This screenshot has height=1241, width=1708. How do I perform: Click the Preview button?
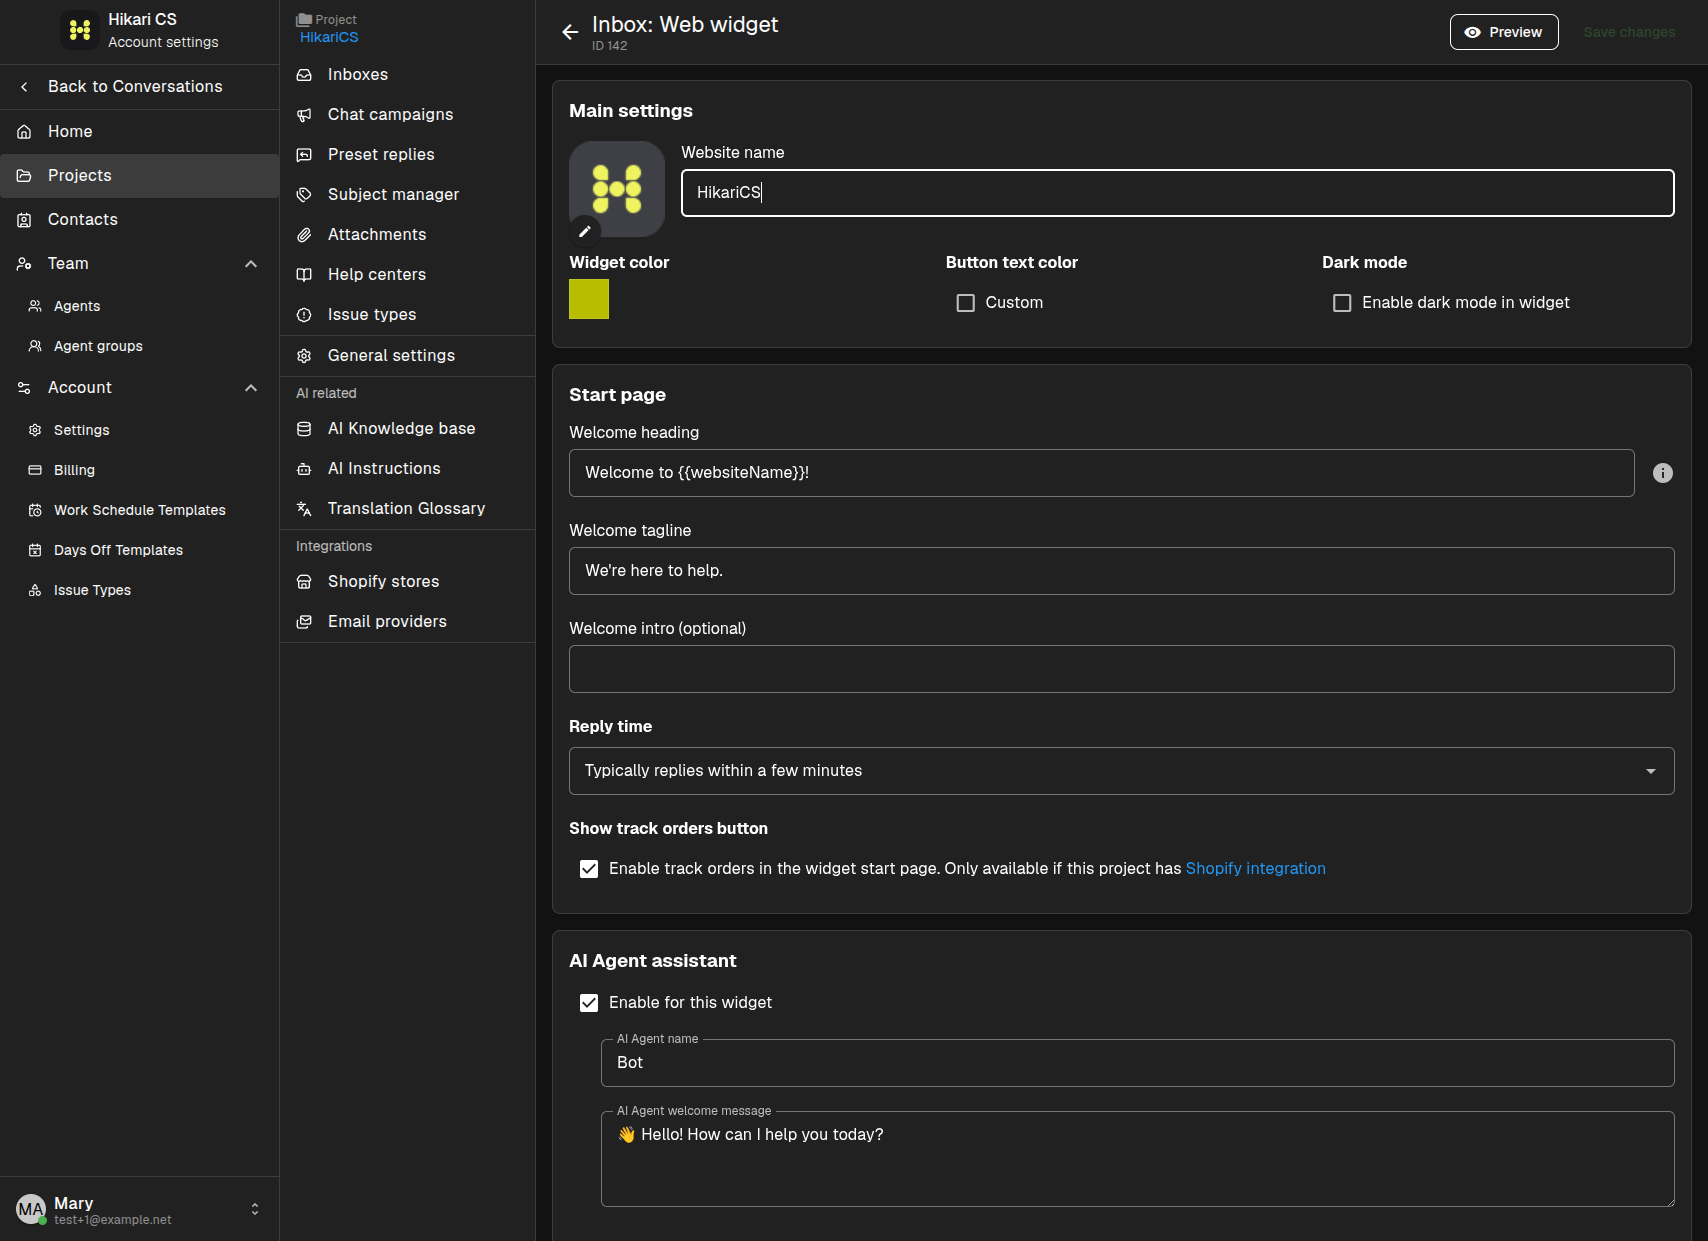point(1504,32)
